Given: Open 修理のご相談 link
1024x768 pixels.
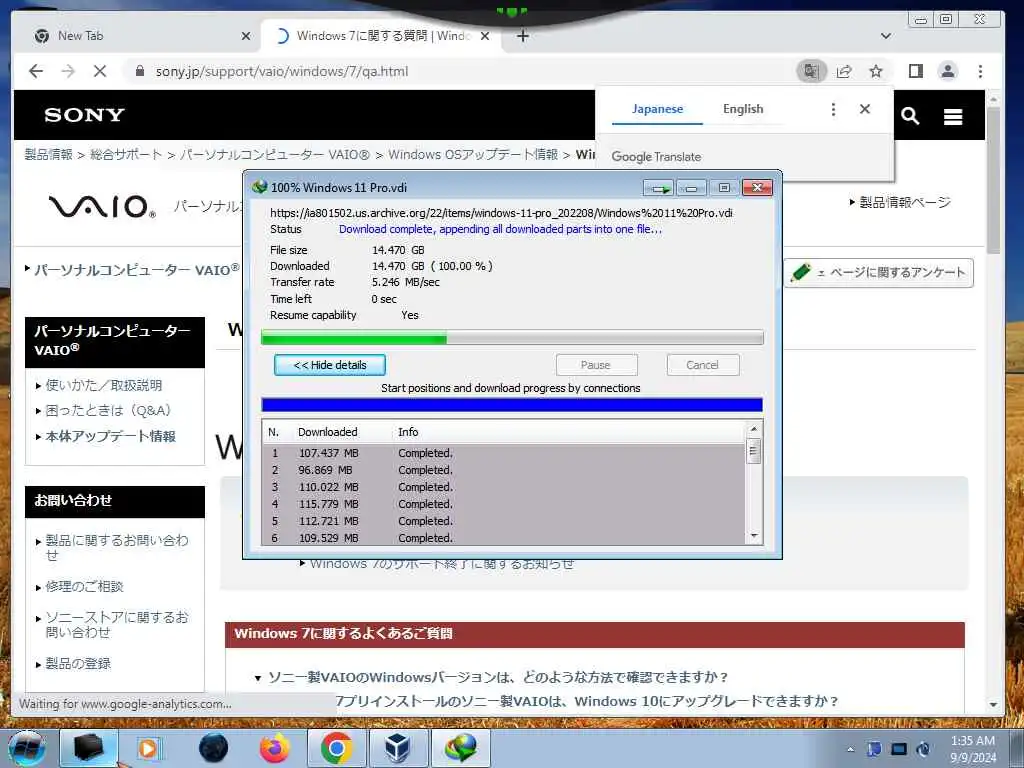Looking at the screenshot, I should coord(84,586).
